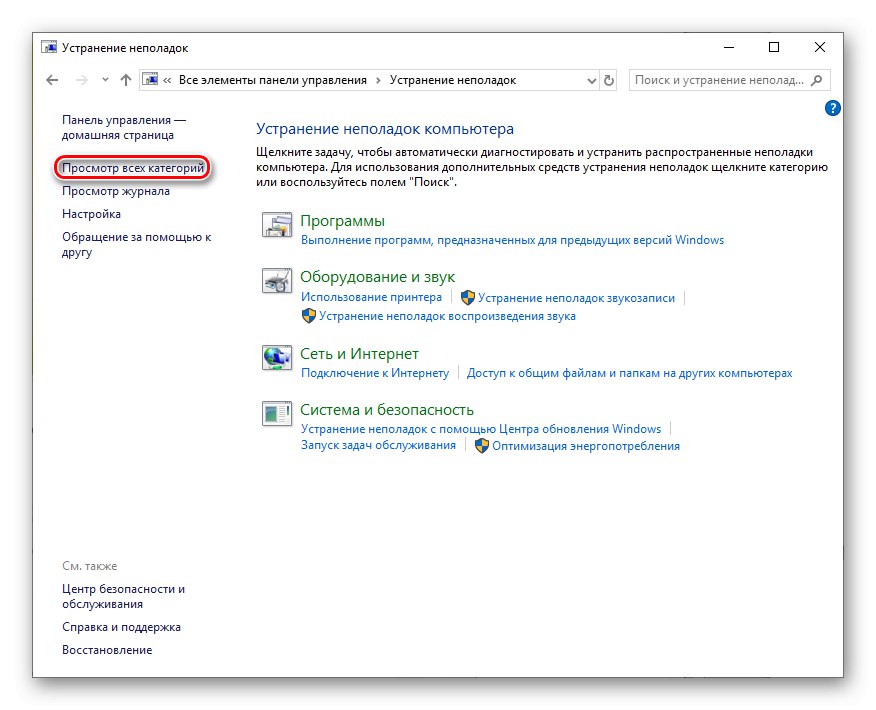The height and width of the screenshot is (710, 876).
Task: Open Панель управления — домашняя страница
Action: coord(123,127)
